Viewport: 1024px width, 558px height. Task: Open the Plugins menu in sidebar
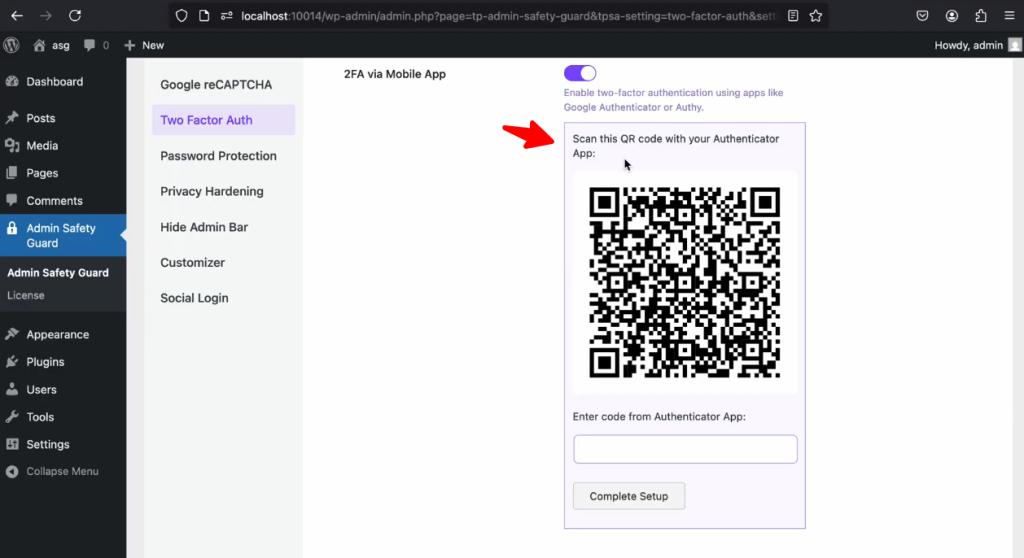[45, 362]
